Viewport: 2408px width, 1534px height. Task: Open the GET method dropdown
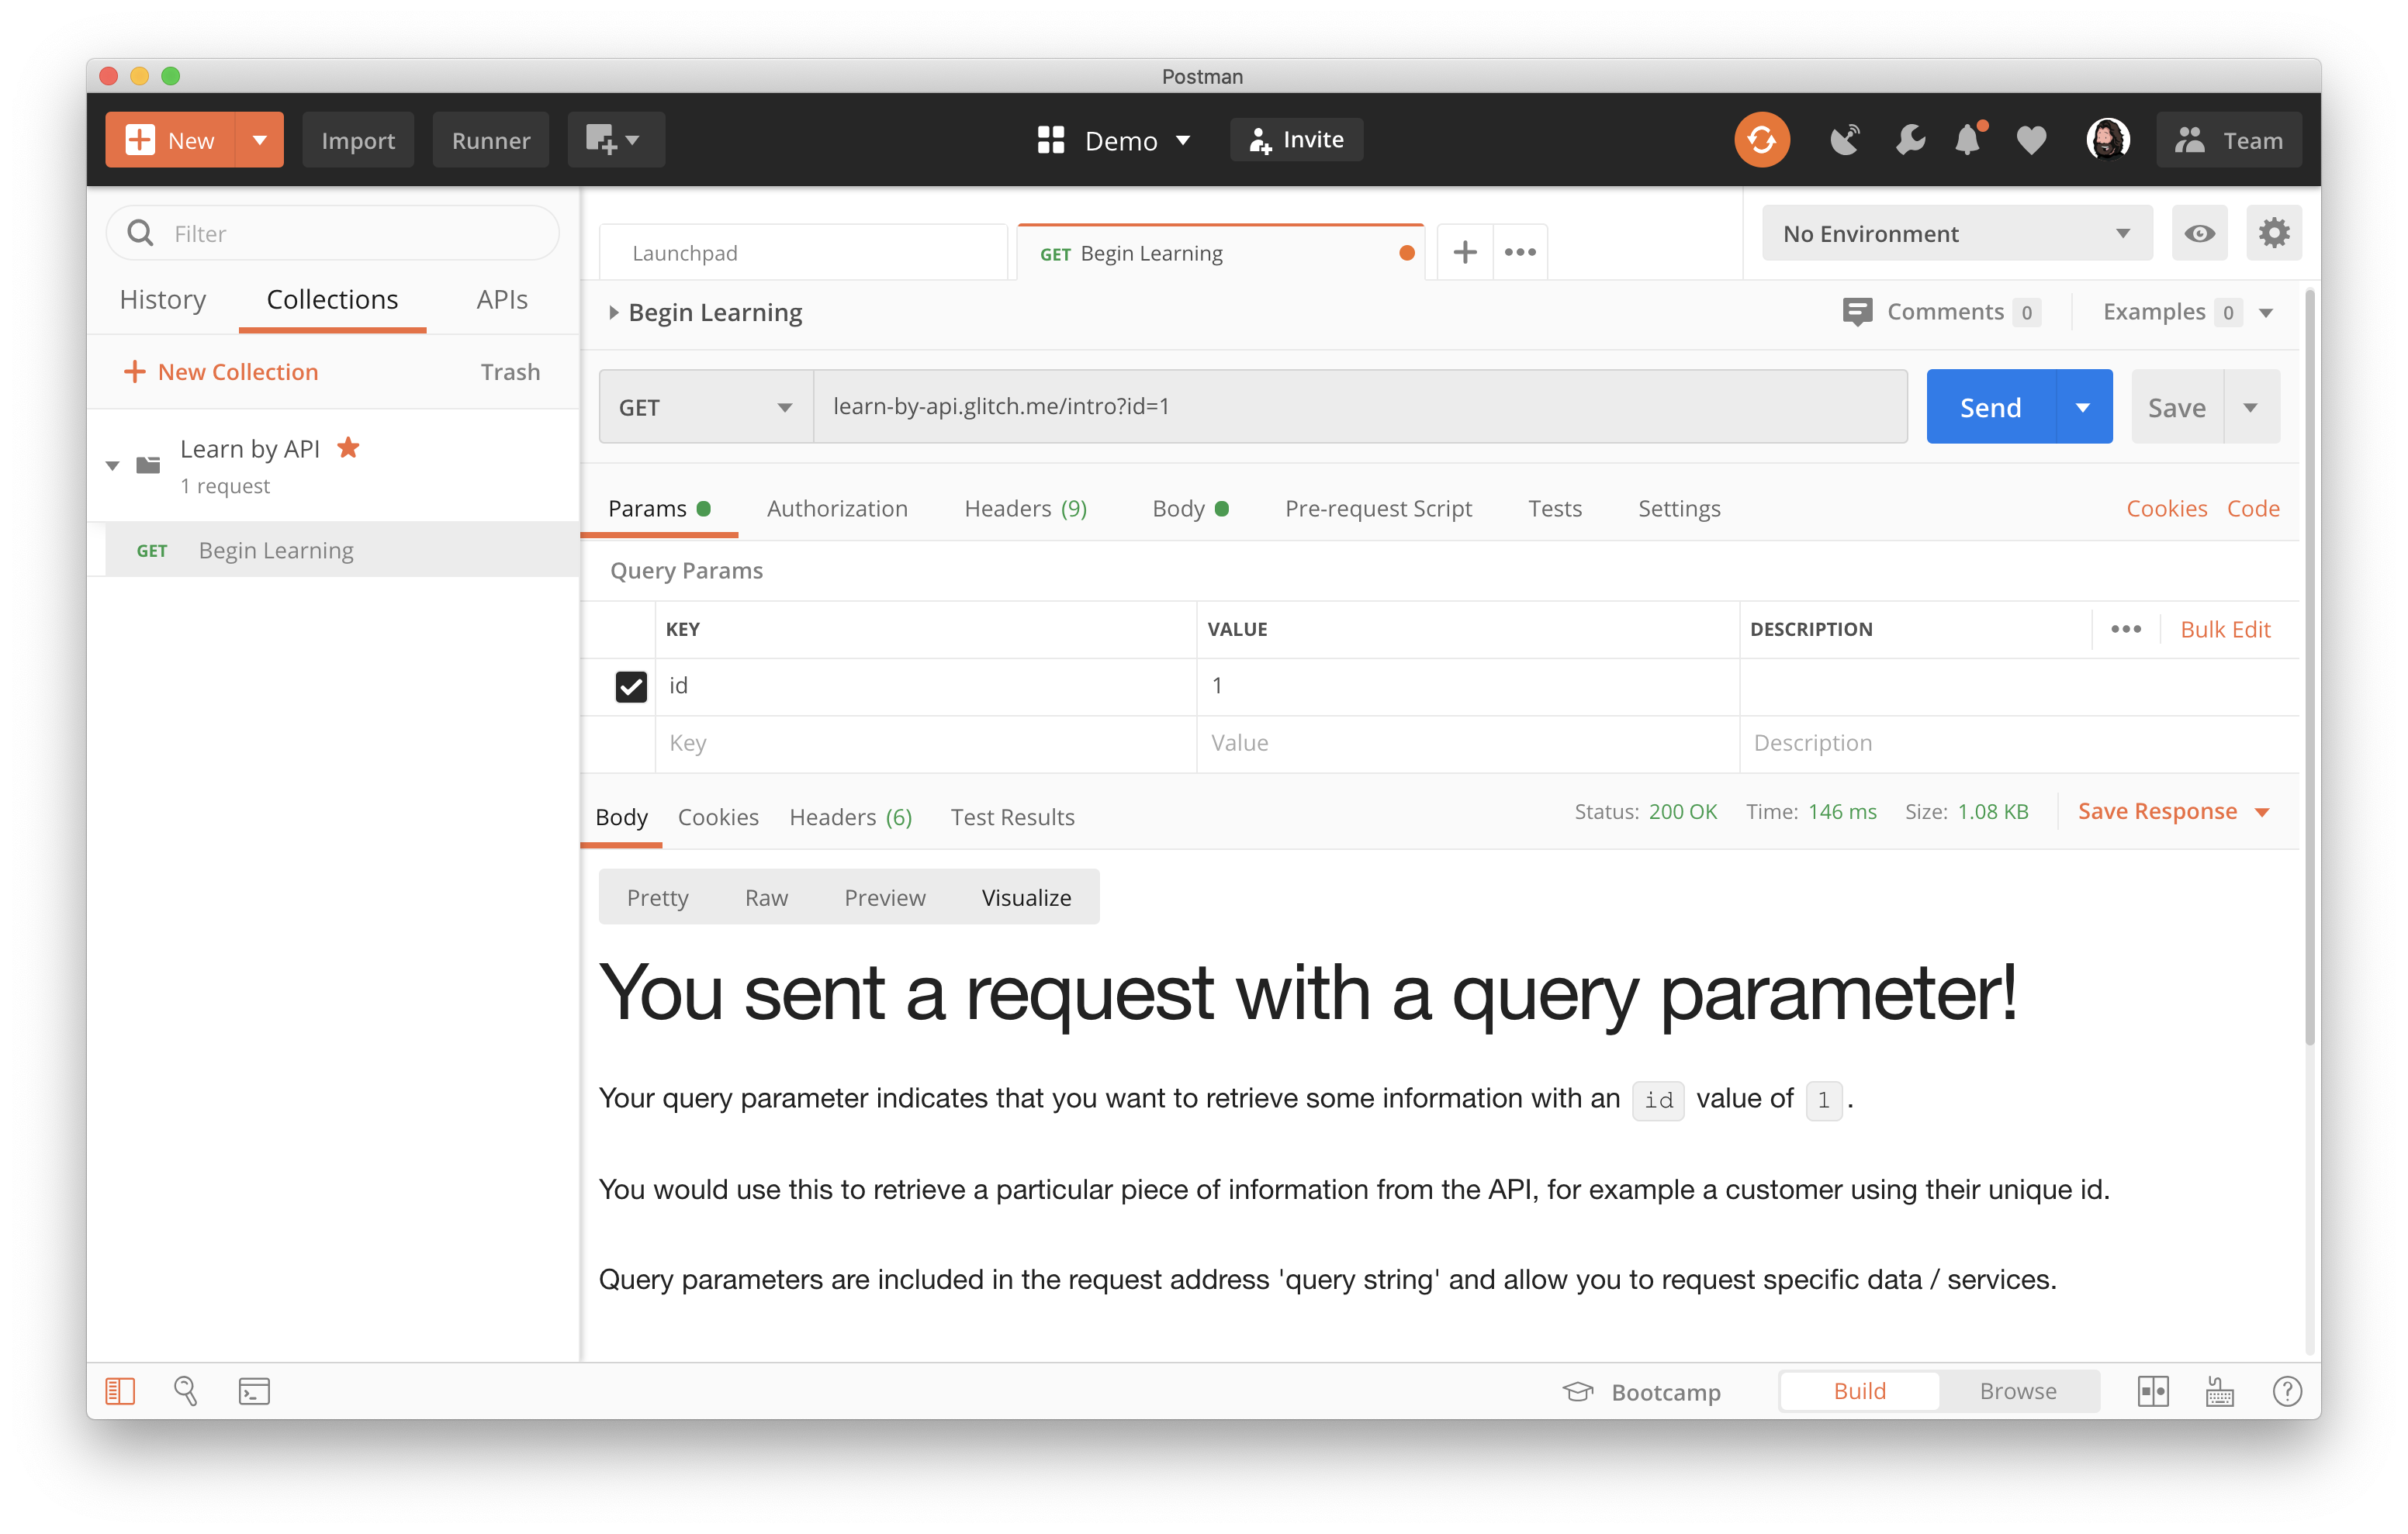705,407
